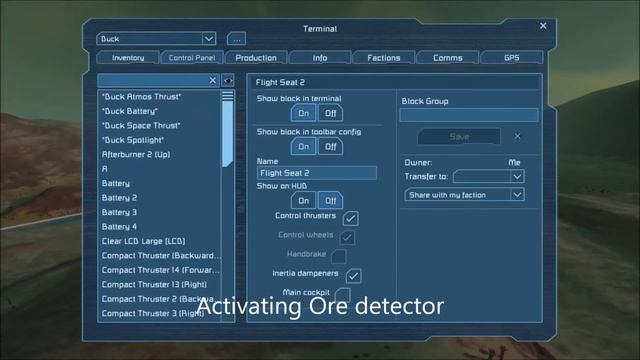640x360 pixels.
Task: Turn on Show block in toolbar config
Action: coord(303,147)
